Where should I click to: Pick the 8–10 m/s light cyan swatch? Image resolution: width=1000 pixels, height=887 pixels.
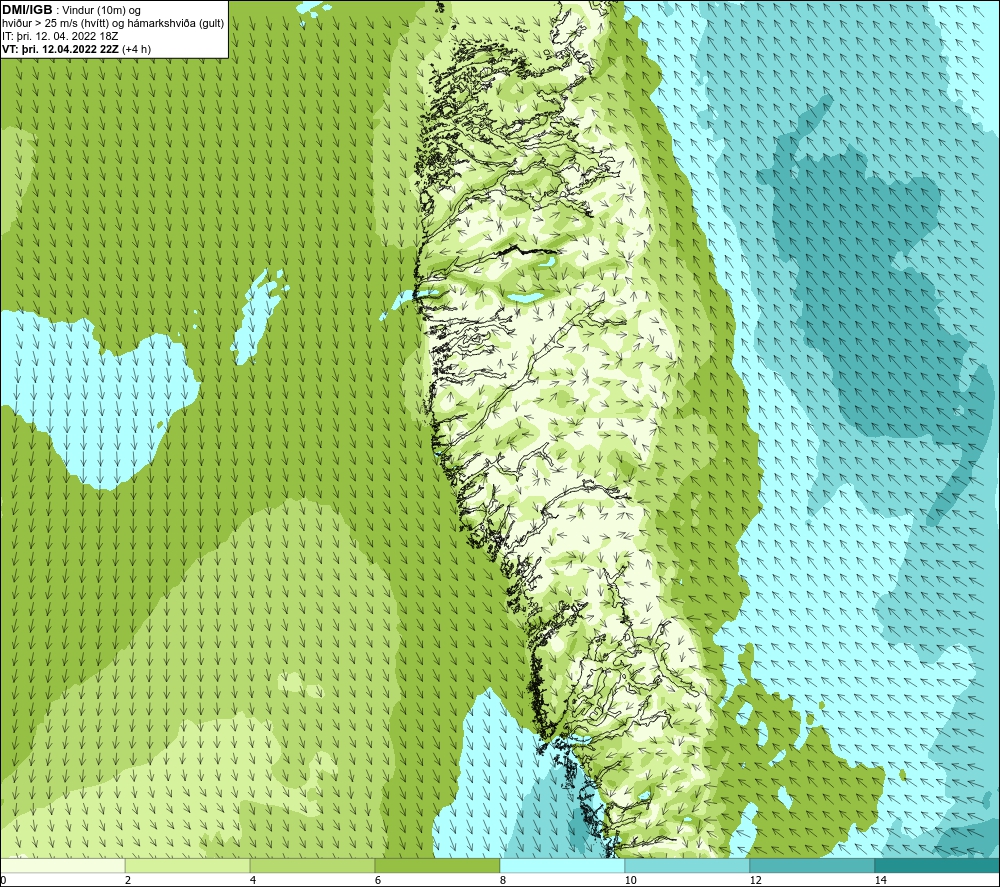click(x=562, y=865)
